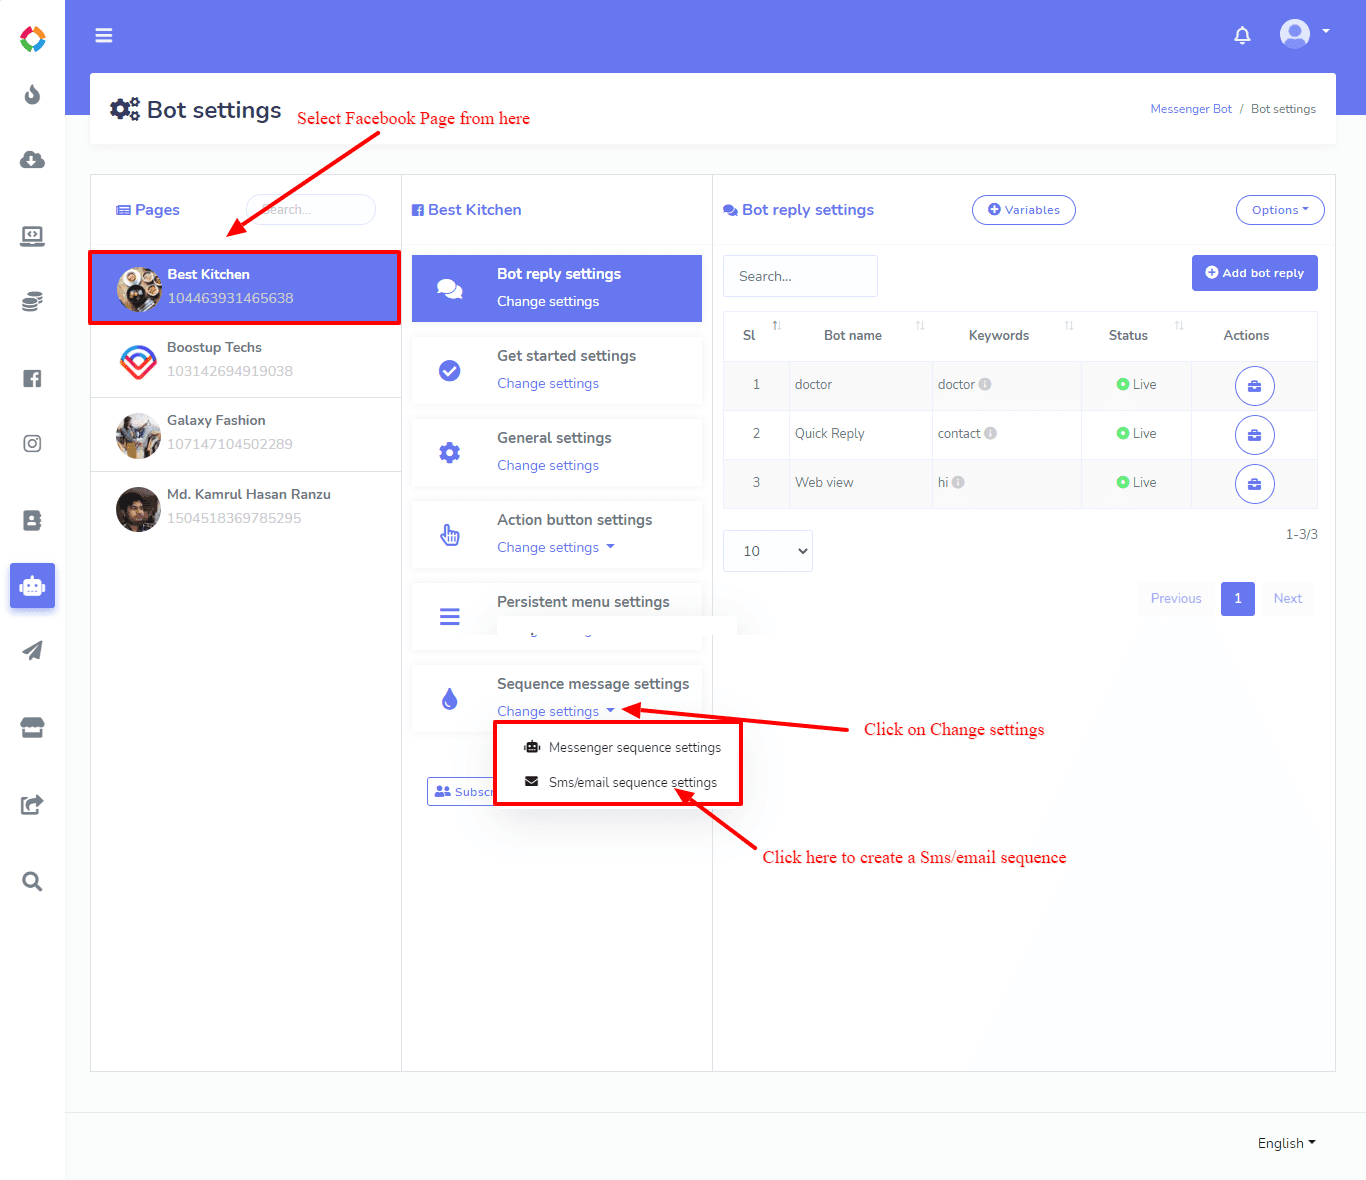Open the notifications bell icon
The width and height of the screenshot is (1366, 1180).
point(1242,35)
